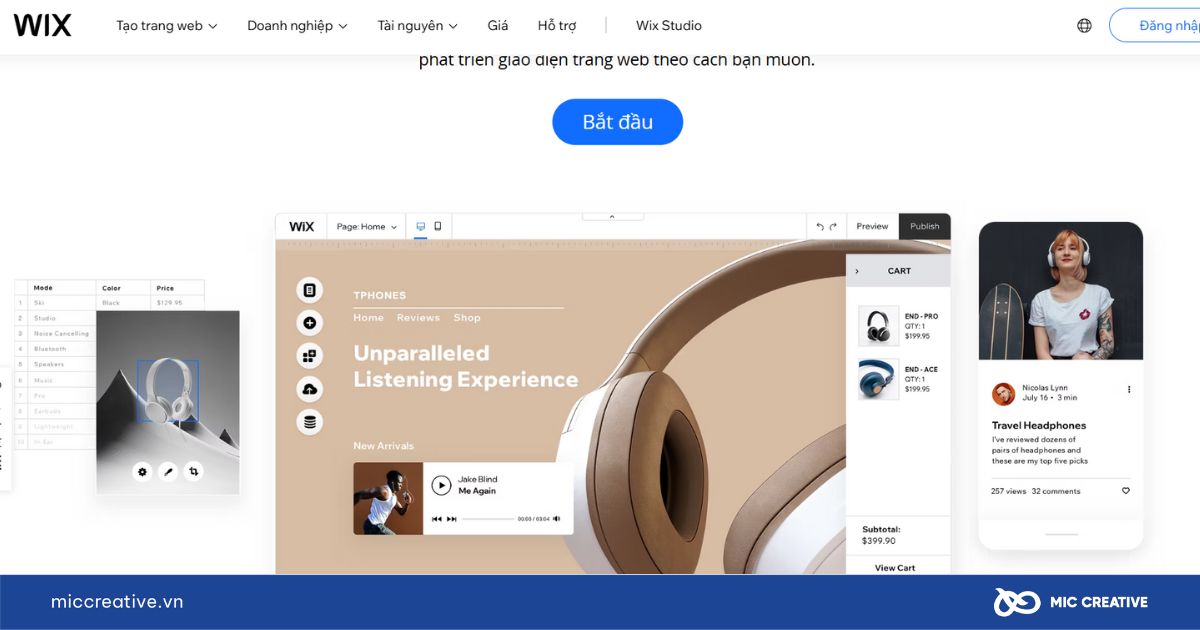Click the Color column header
The height and width of the screenshot is (630, 1200).
coord(111,288)
